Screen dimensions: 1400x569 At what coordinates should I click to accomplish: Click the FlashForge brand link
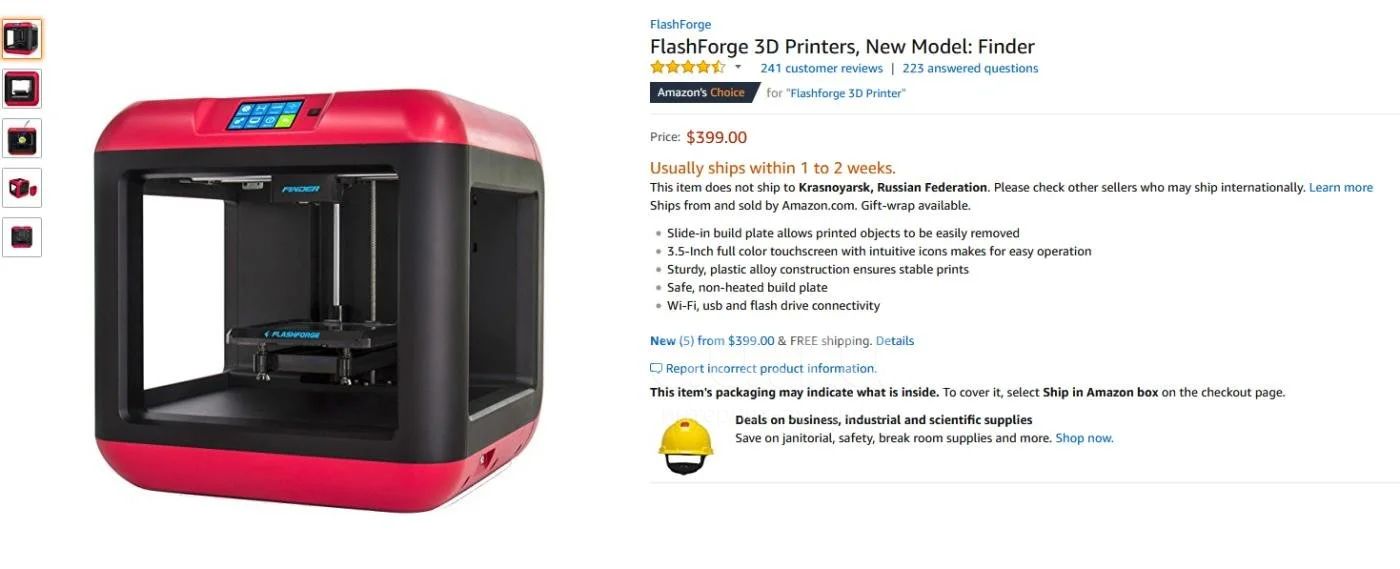[x=680, y=25]
